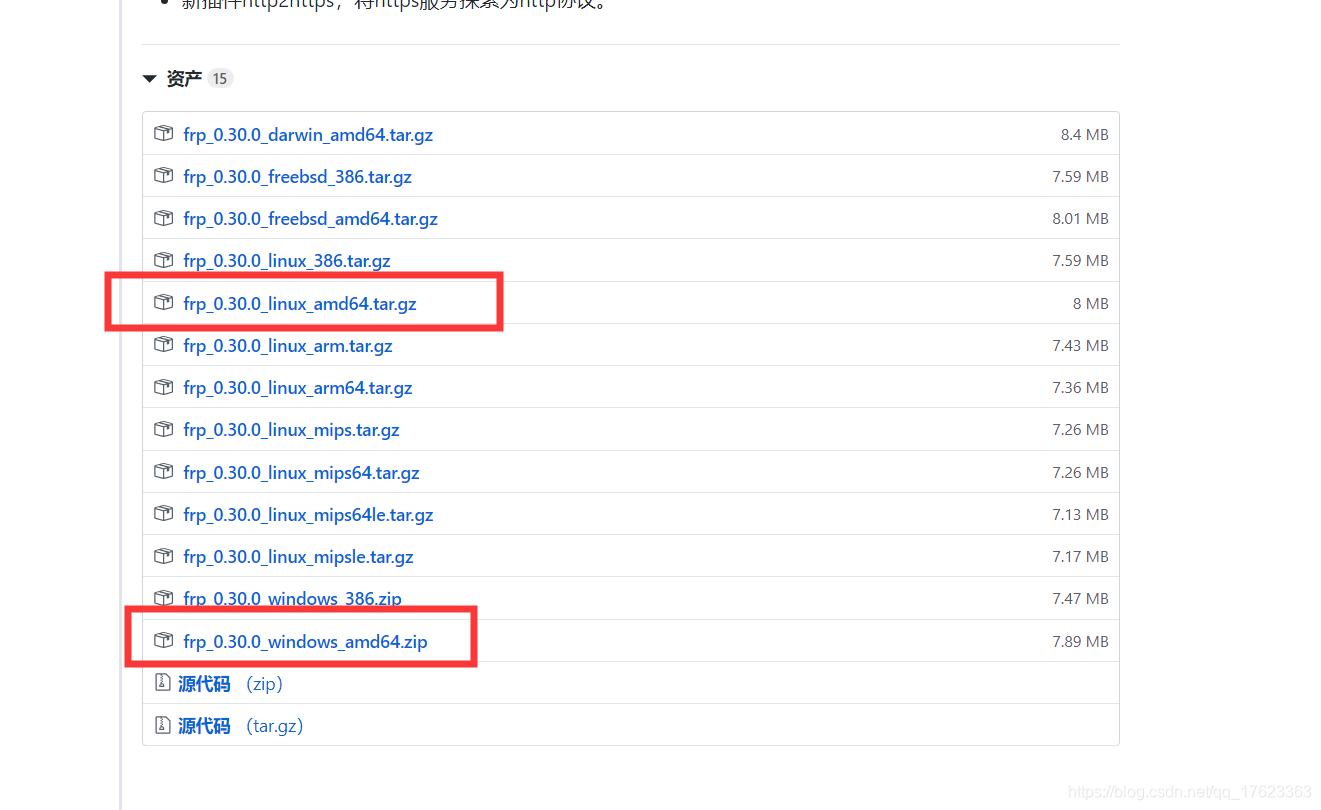1321x810 pixels.
Task: Click package icon beside linux_mips.tar.gz
Action: click(163, 428)
